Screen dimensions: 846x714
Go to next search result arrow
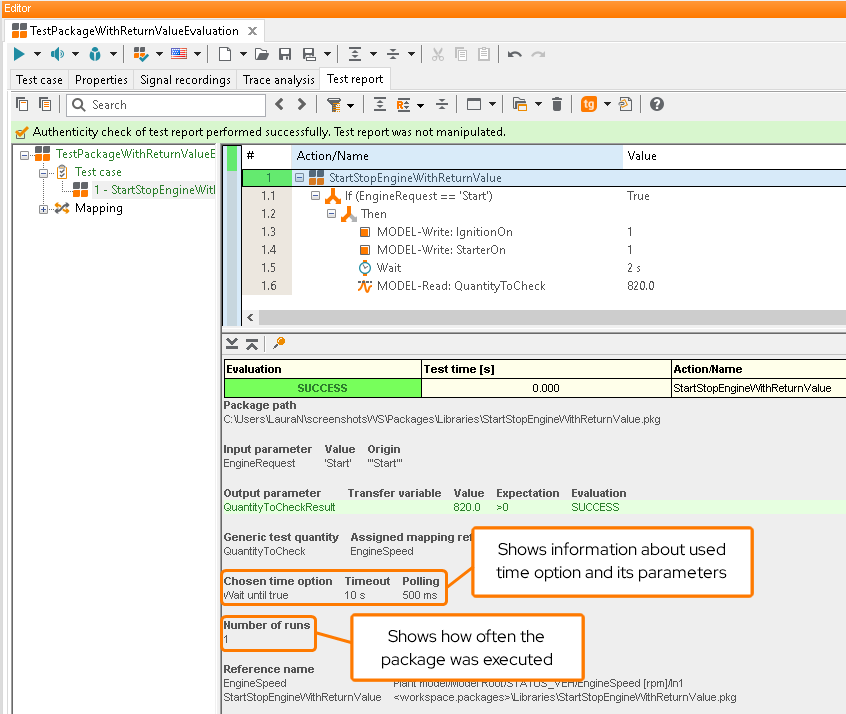(x=302, y=104)
